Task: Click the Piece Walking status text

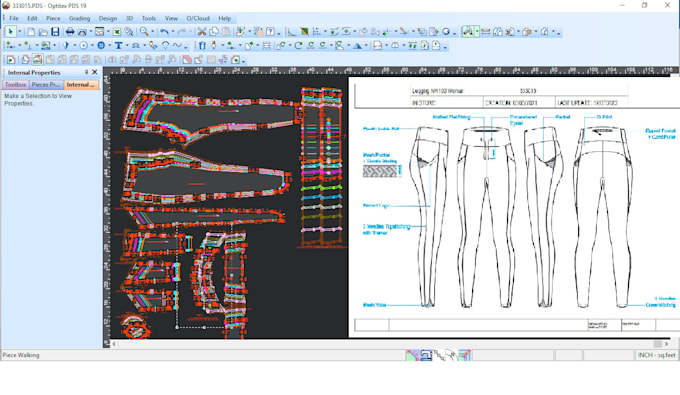Action: tap(21, 355)
